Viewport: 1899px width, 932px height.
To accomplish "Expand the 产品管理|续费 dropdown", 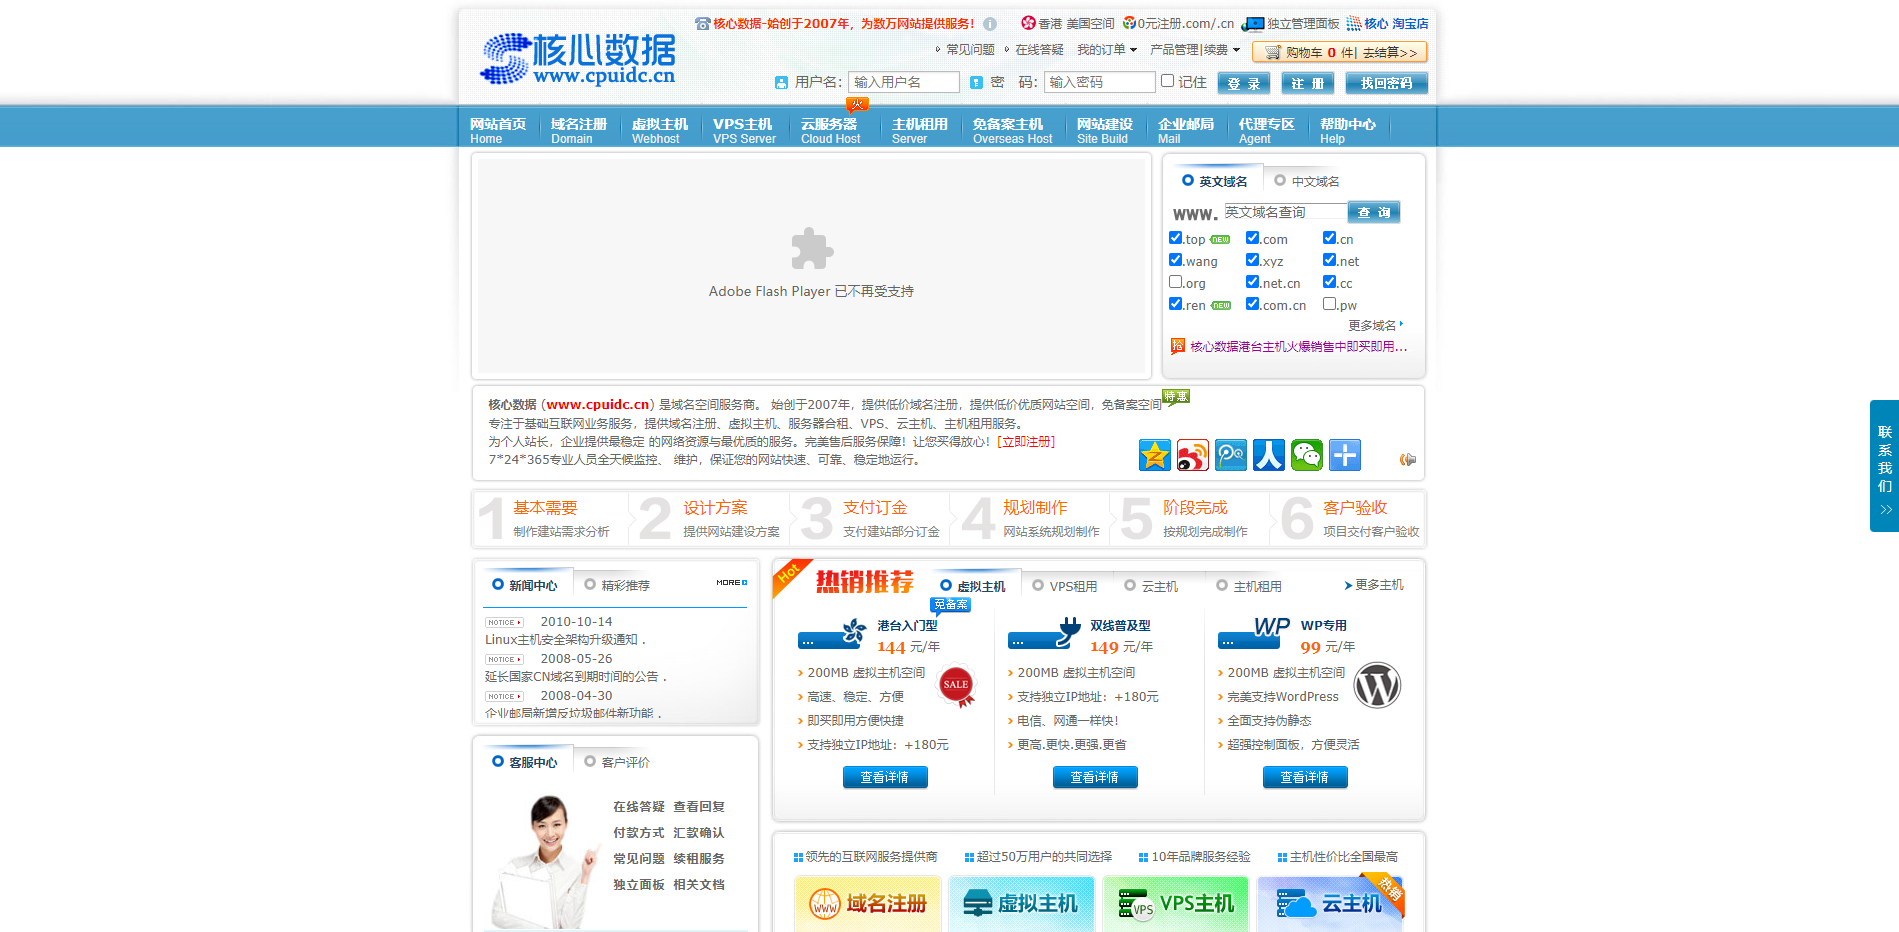I will [x=1194, y=50].
